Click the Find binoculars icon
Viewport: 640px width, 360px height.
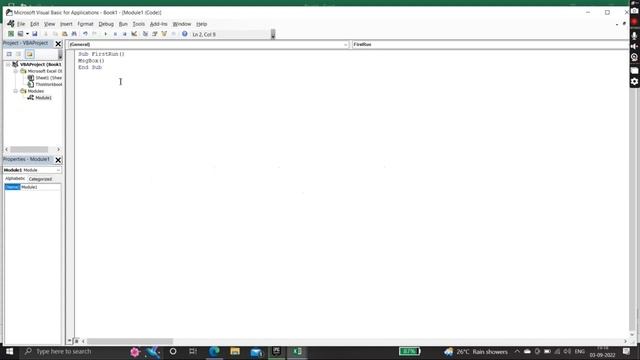click(74, 34)
